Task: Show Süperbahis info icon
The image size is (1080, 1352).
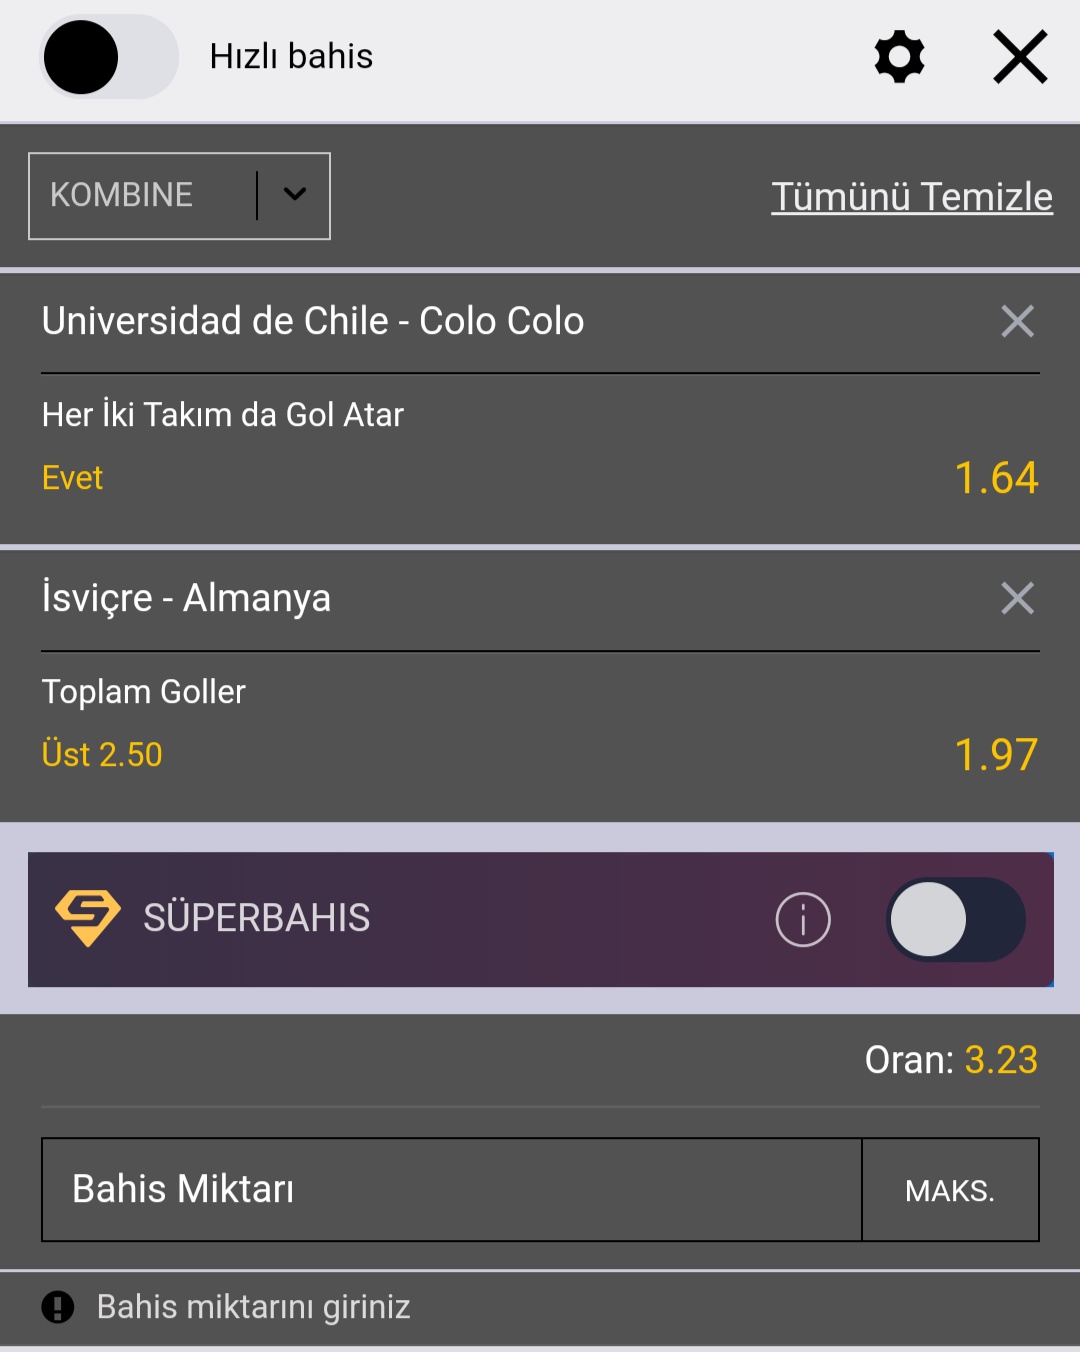Action: pyautogui.click(x=803, y=919)
